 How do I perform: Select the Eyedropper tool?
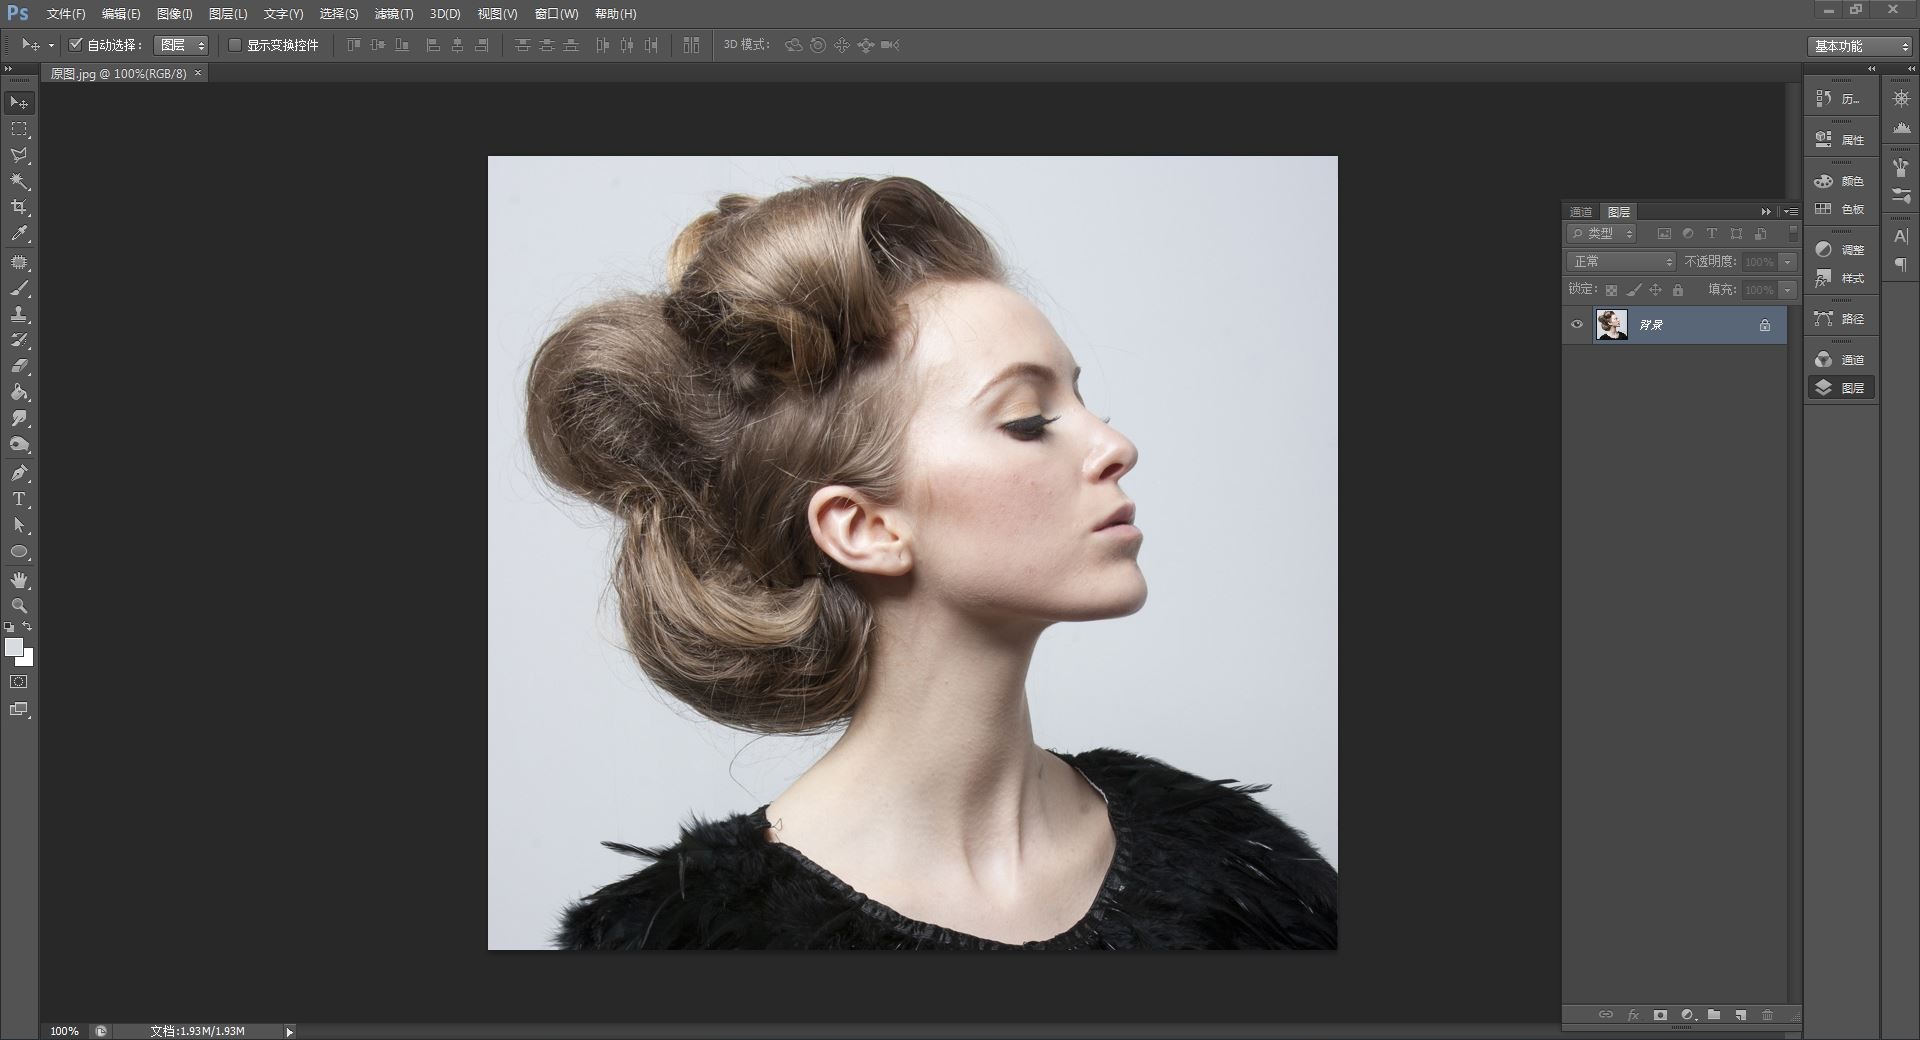point(19,234)
